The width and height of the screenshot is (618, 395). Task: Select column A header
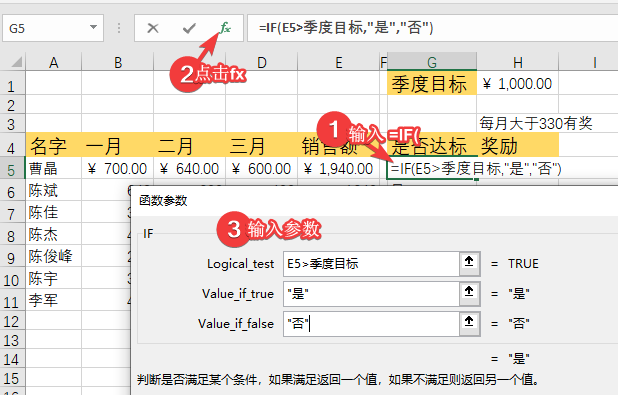click(54, 62)
